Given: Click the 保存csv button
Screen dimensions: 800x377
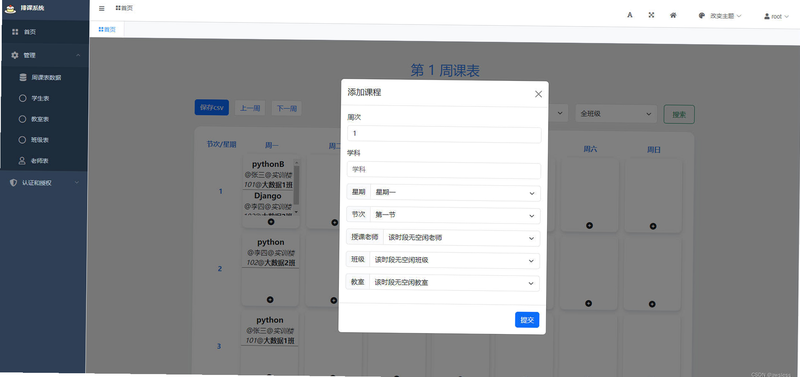Looking at the screenshot, I should (212, 108).
